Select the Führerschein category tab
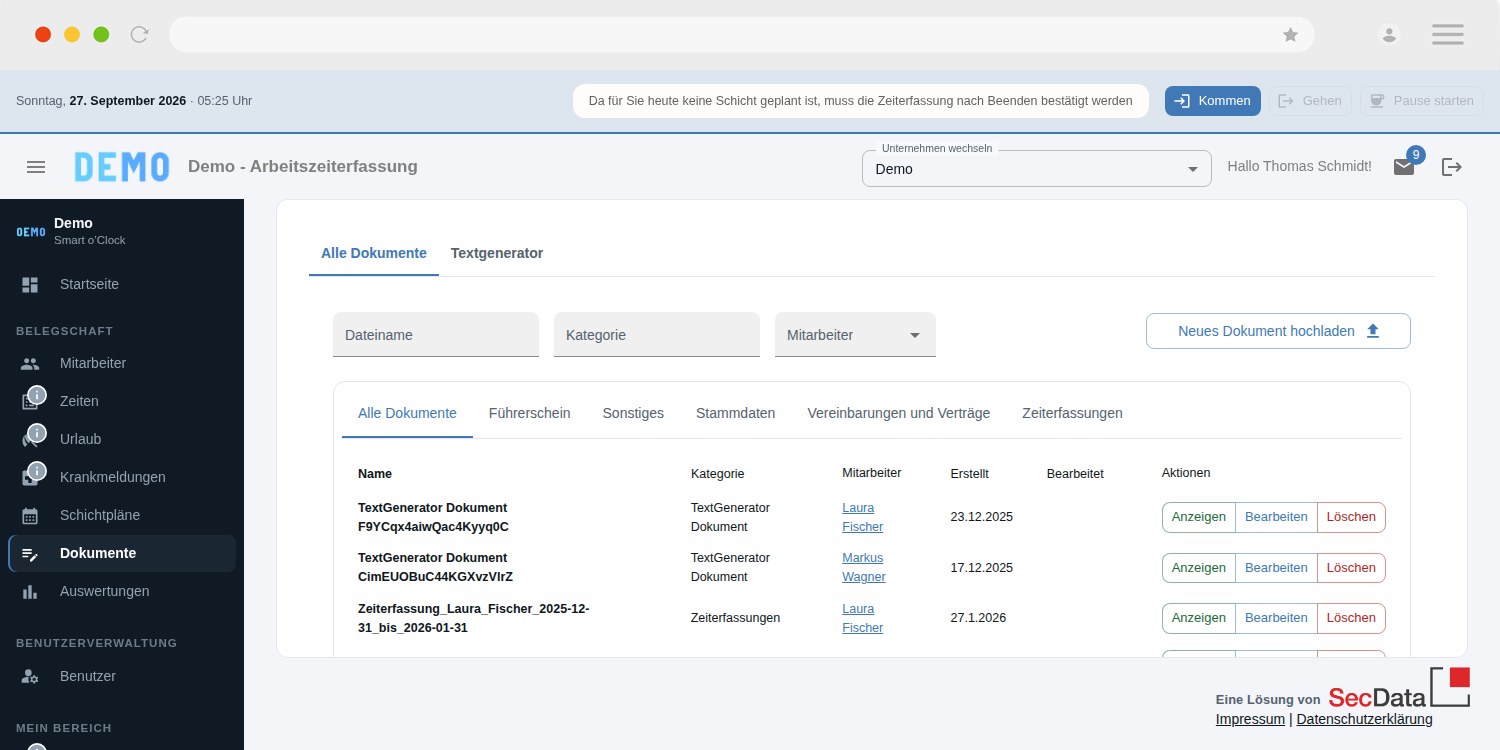Viewport: 1500px width, 750px height. (529, 413)
